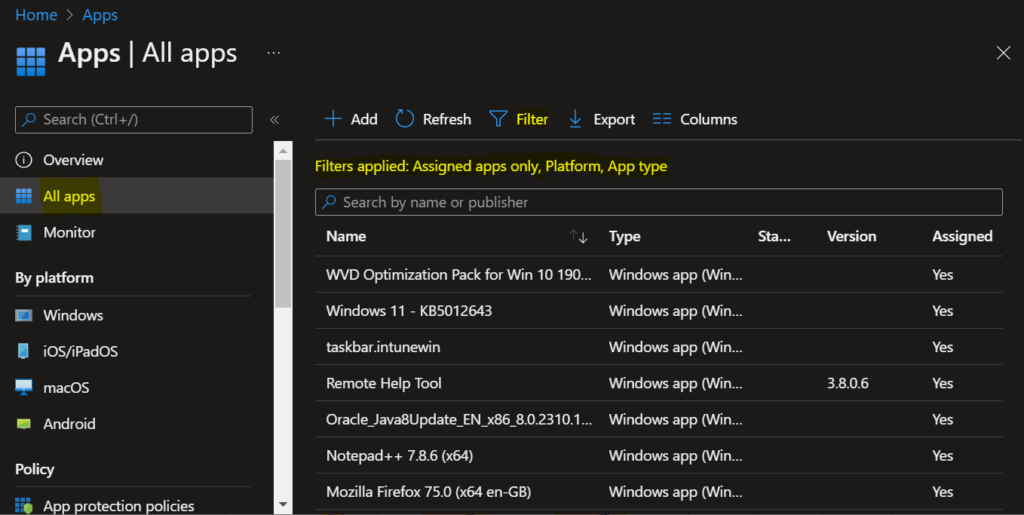Click the Monitor notebook icon
The height and width of the screenshot is (515, 1024).
pos(24,232)
